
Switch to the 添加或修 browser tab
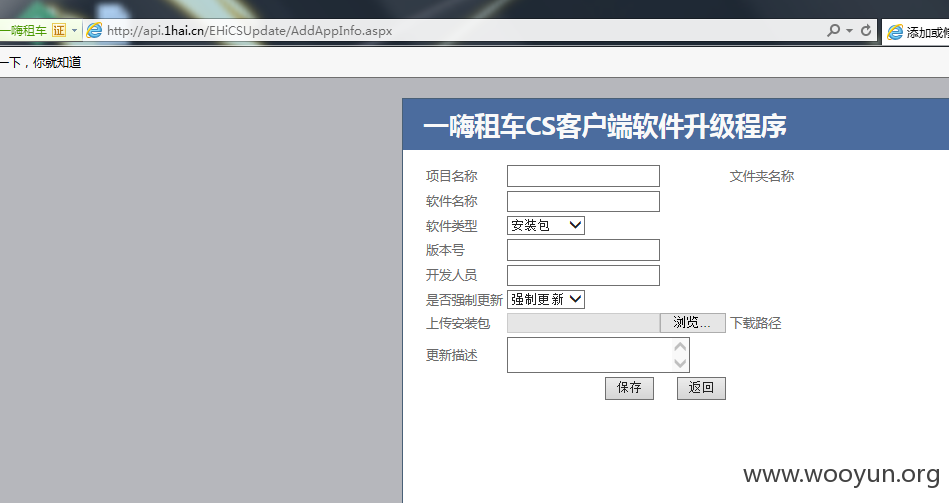point(917,32)
